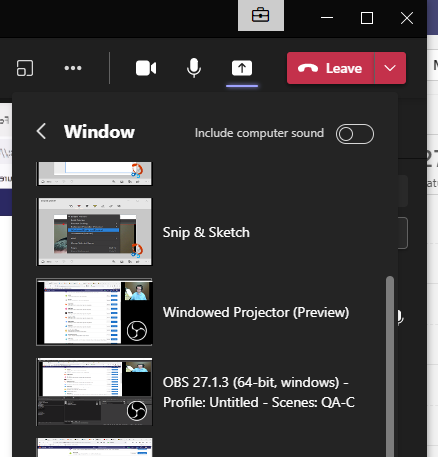Share the Snip & Sketch window thumbnail
Image resolution: width=438 pixels, height=457 pixels.
(x=94, y=232)
